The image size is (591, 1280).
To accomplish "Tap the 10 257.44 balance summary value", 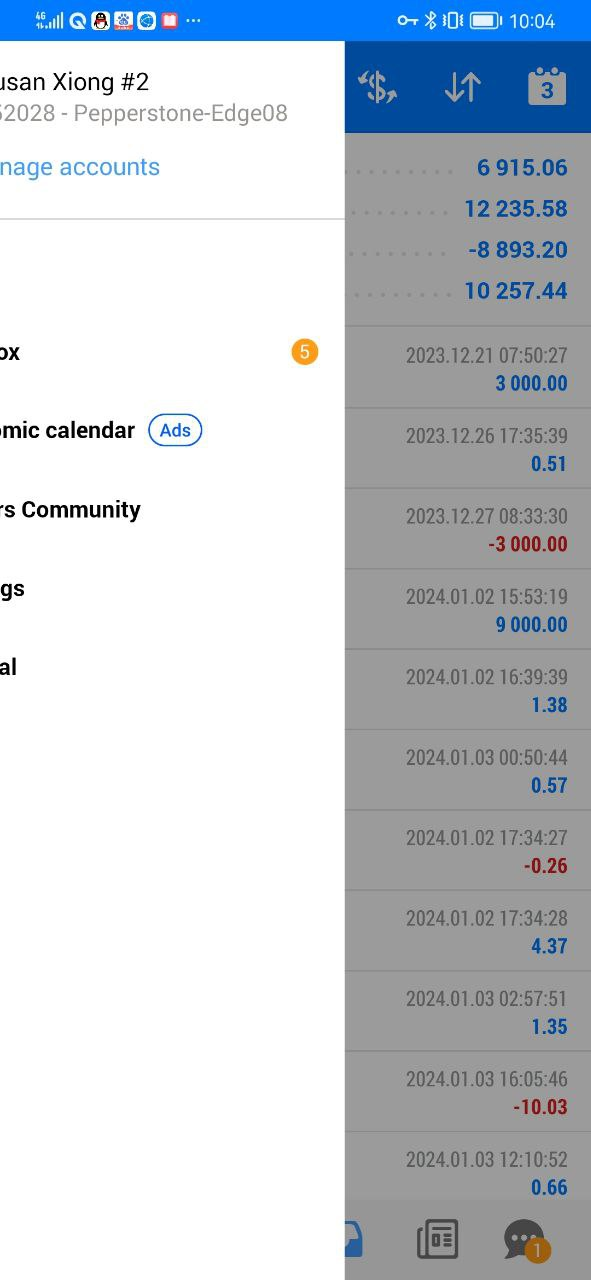I will click(516, 291).
